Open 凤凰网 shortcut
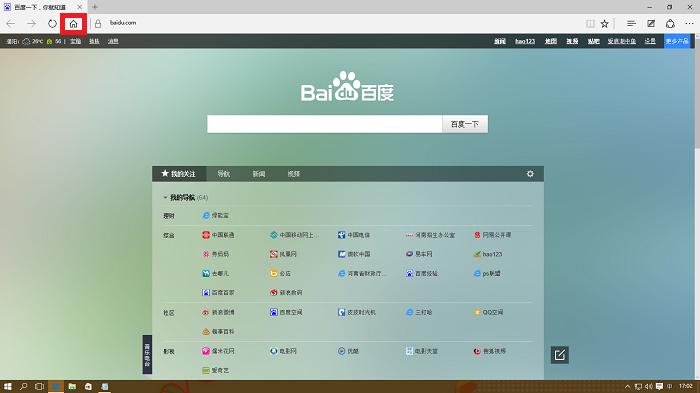700x393 pixels. point(283,254)
